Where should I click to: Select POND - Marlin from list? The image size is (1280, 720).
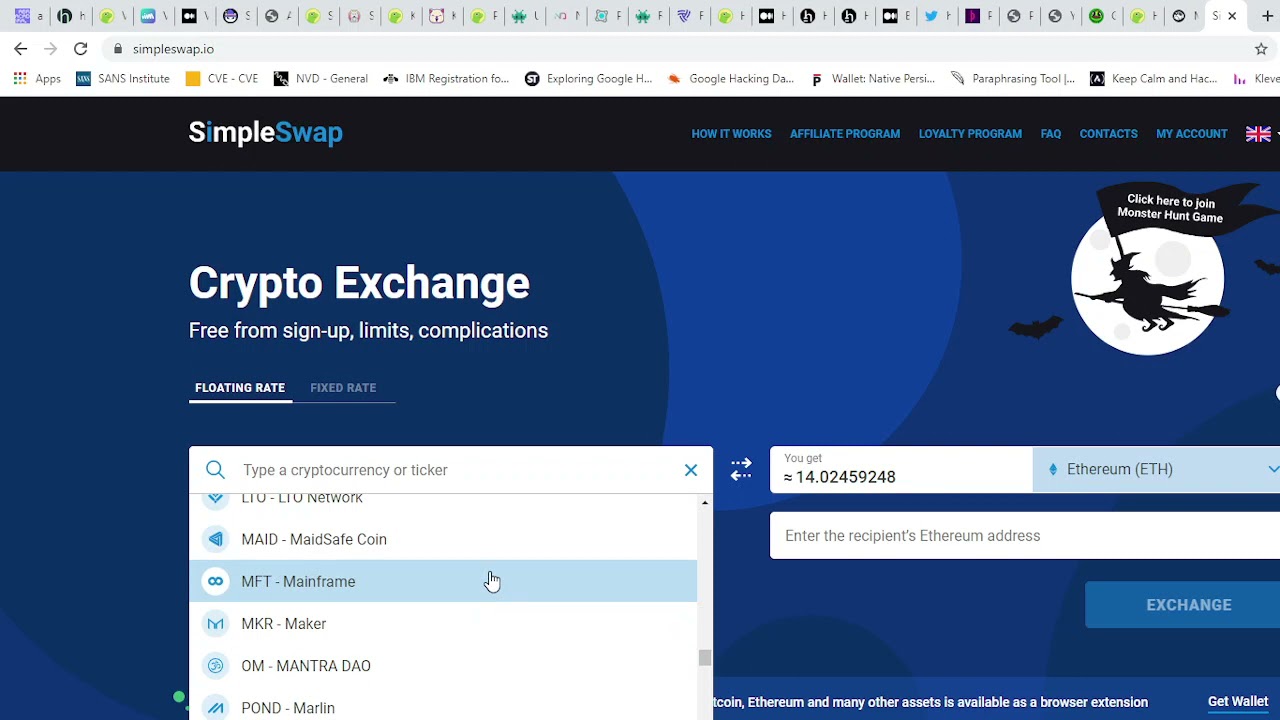point(443,706)
